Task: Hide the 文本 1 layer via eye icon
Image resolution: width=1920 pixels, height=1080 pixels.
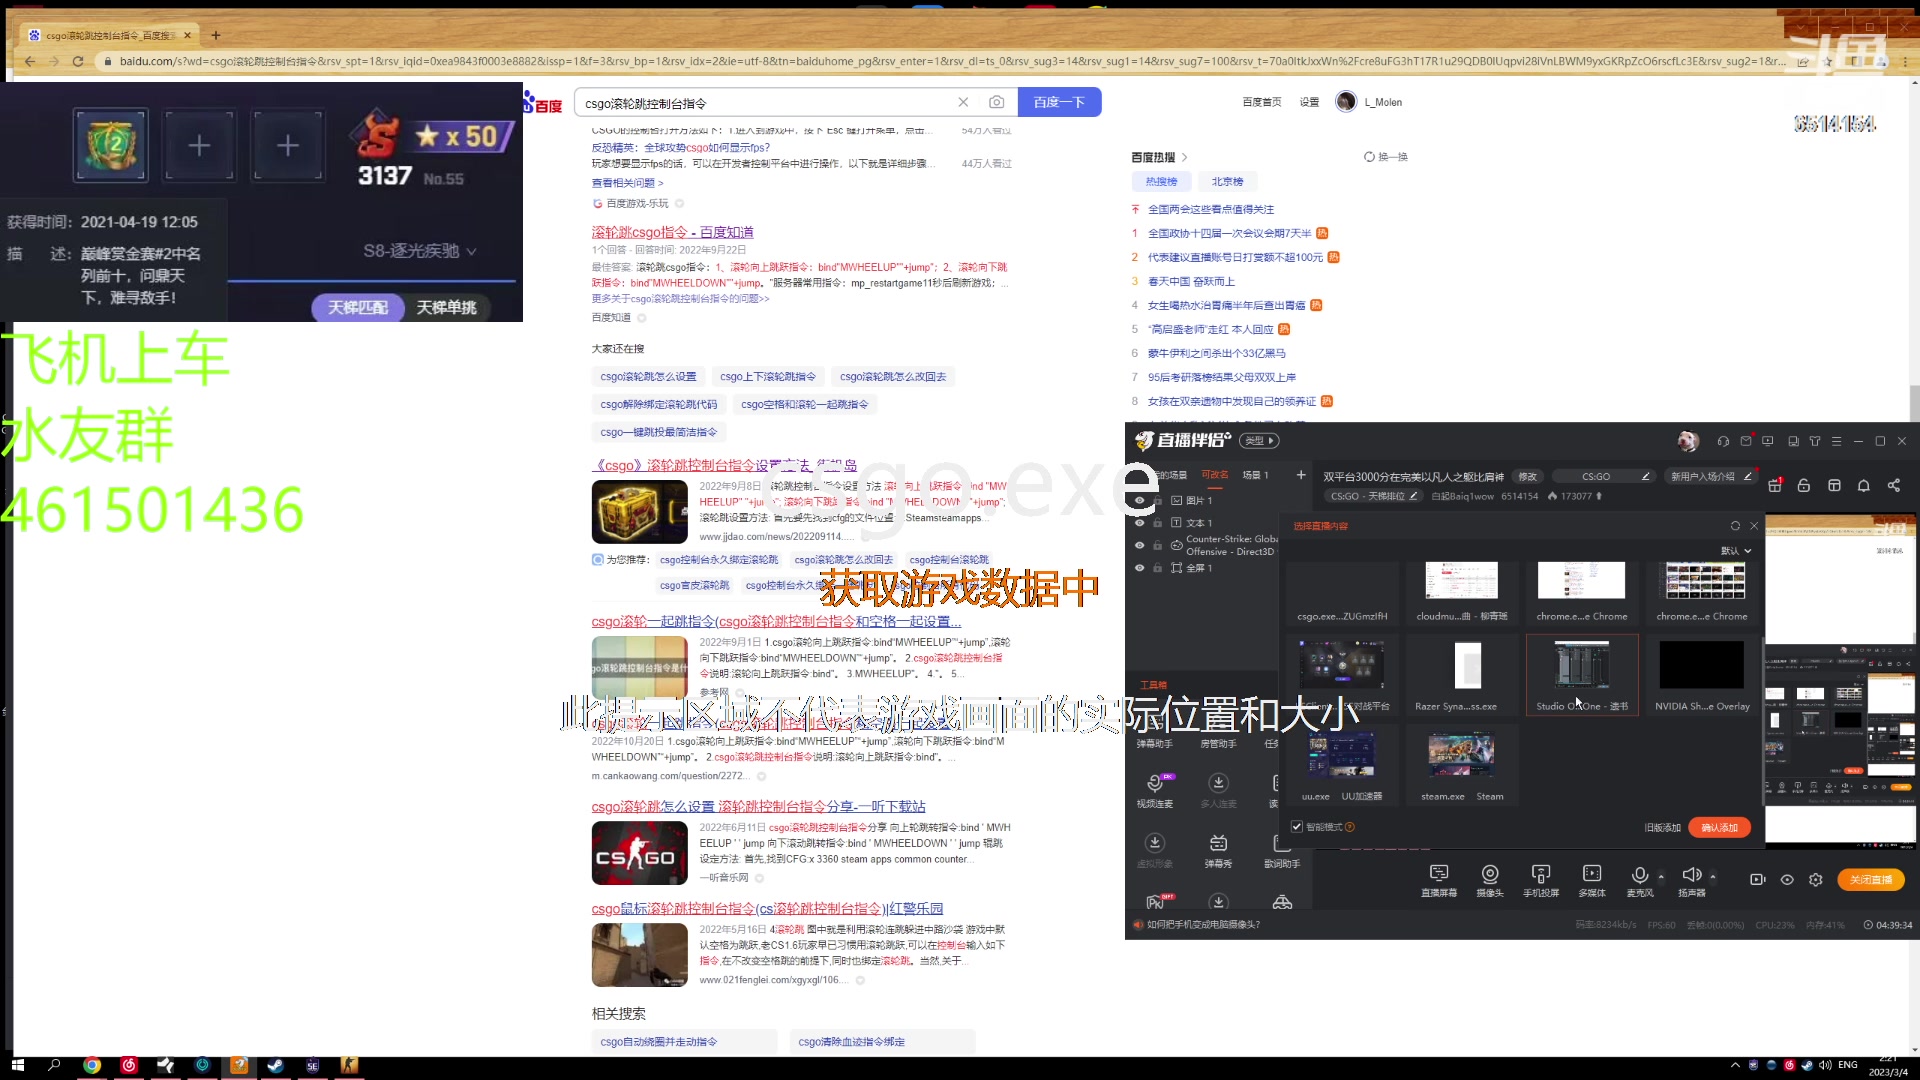Action: (1139, 523)
